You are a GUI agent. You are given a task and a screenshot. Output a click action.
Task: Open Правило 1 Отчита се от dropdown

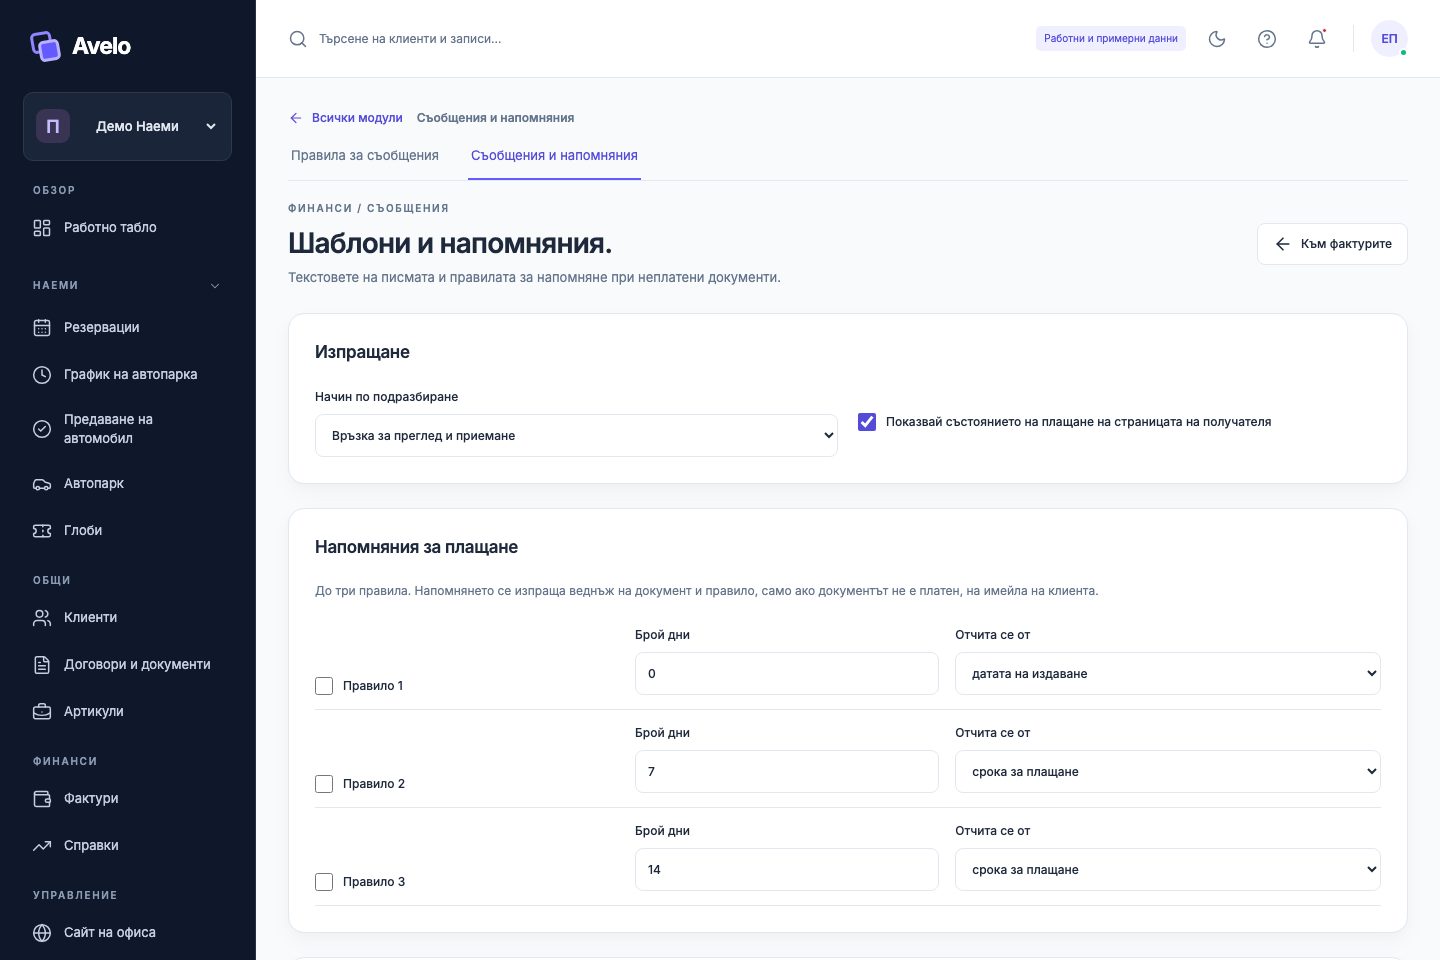[x=1168, y=674]
